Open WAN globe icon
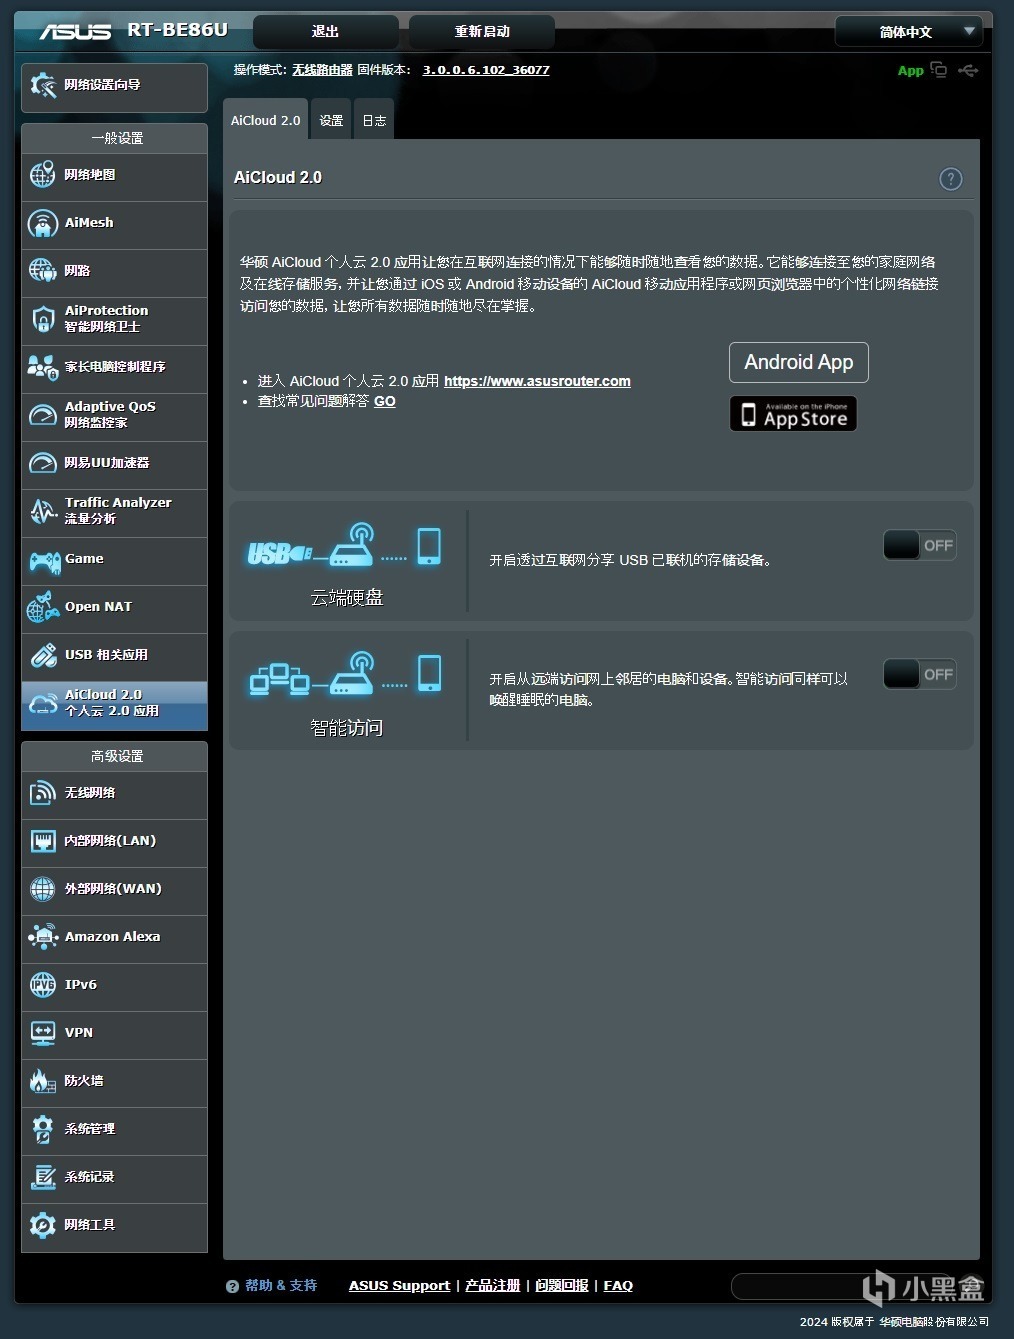 (42, 888)
